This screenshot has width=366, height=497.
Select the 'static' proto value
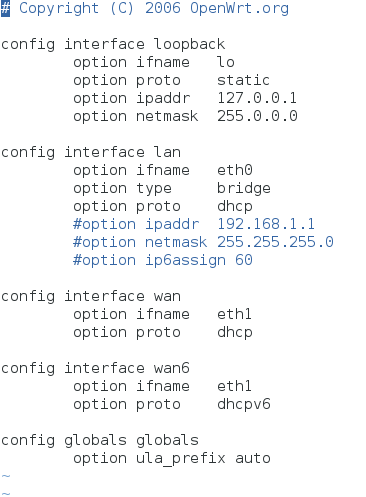[x=243, y=80]
